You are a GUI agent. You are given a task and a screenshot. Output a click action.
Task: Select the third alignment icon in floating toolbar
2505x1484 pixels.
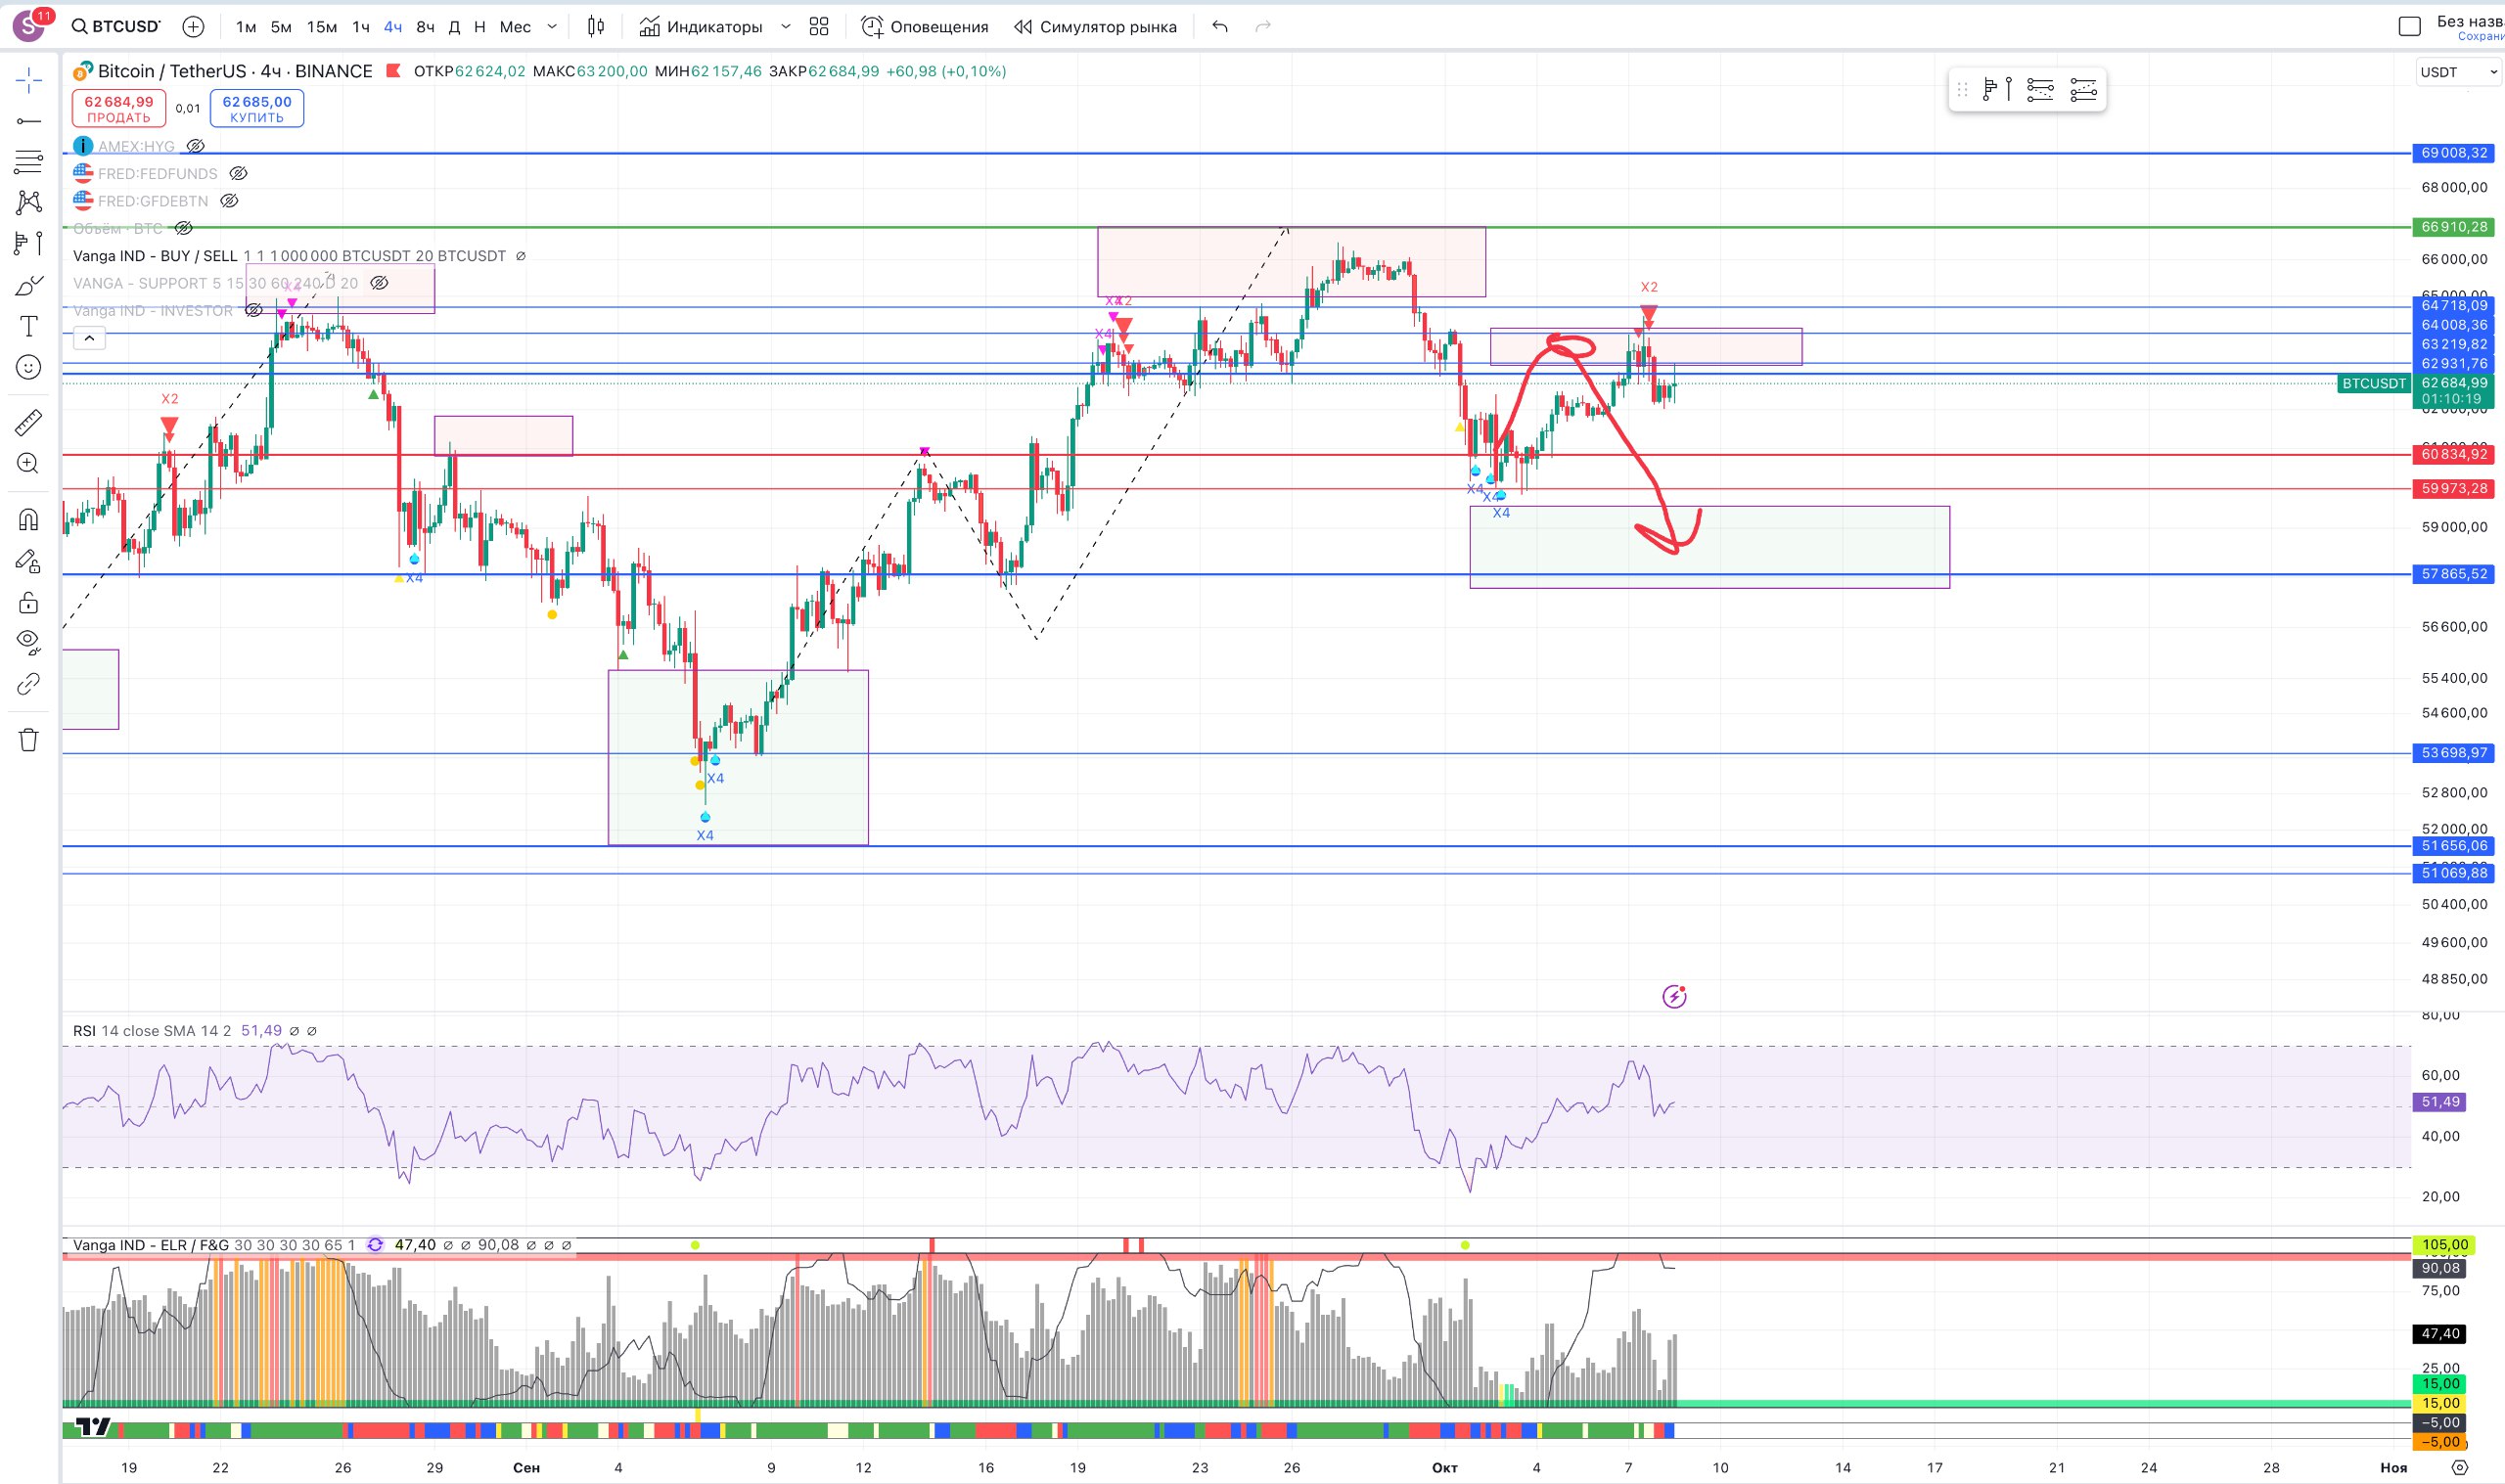[x=2083, y=90]
